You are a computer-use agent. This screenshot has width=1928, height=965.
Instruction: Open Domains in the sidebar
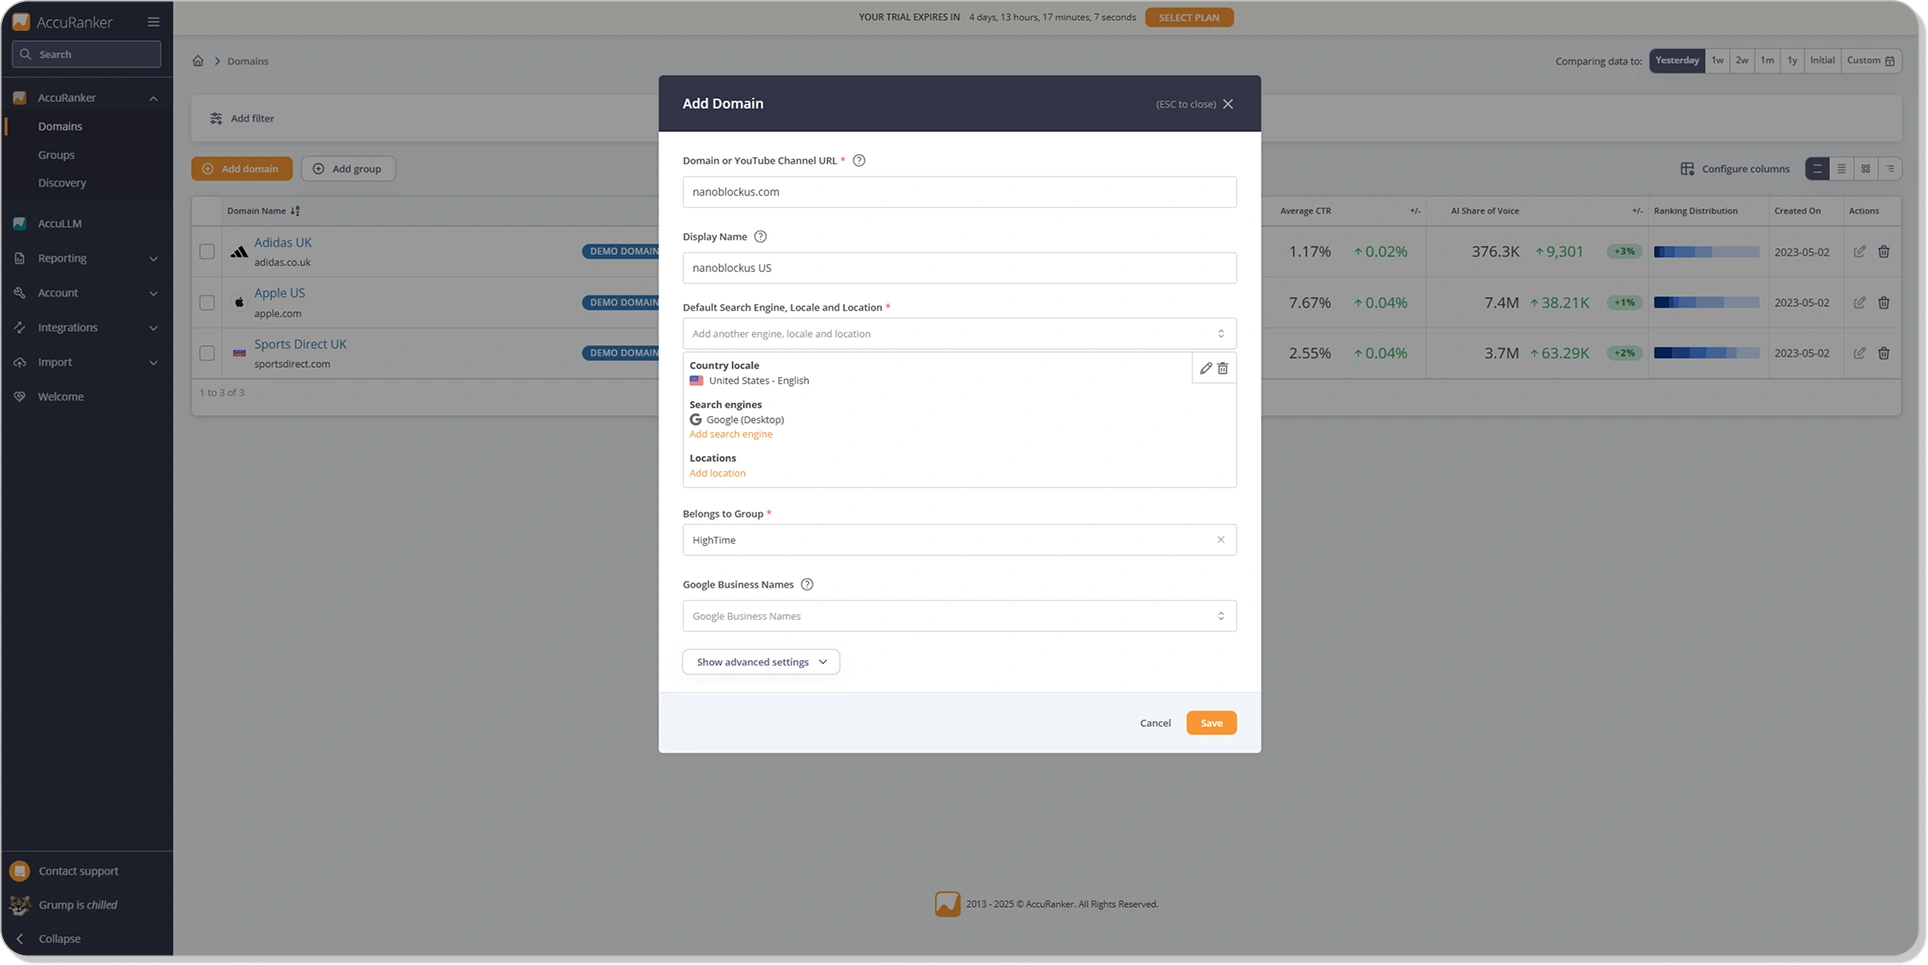60,127
